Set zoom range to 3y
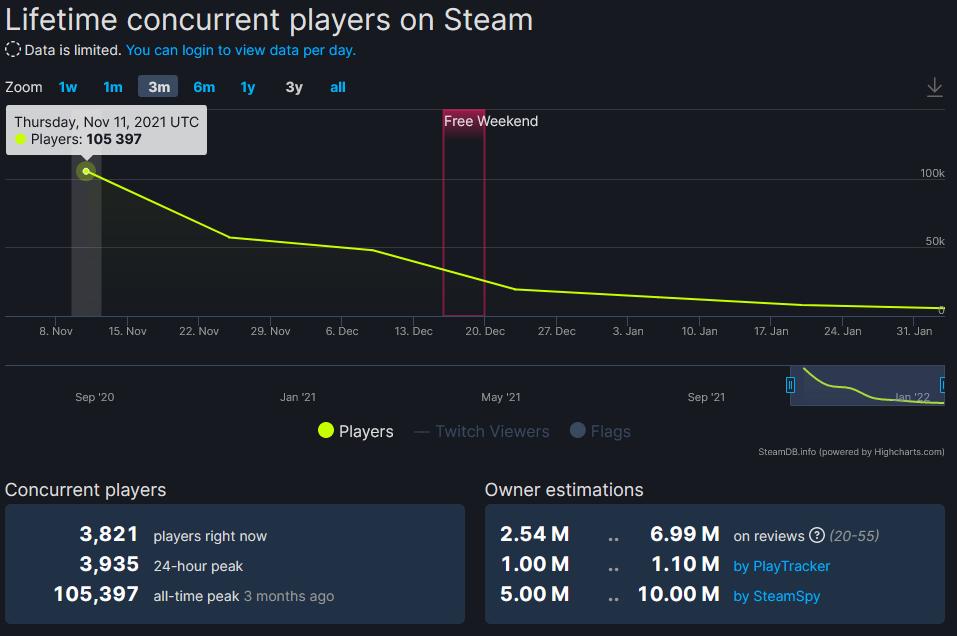The width and height of the screenshot is (957, 636). click(x=294, y=87)
